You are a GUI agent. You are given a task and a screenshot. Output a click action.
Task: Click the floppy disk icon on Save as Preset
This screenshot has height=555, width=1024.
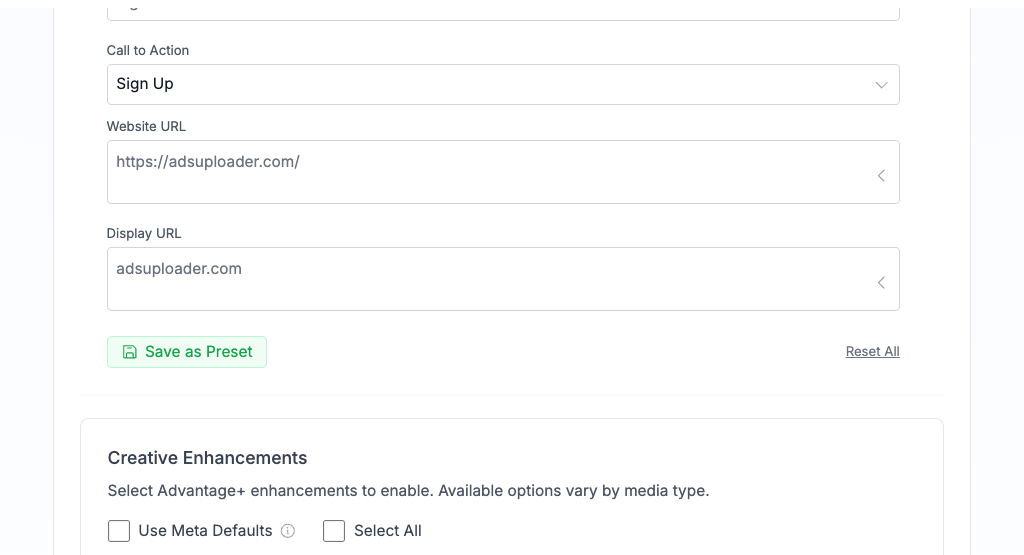pos(130,352)
